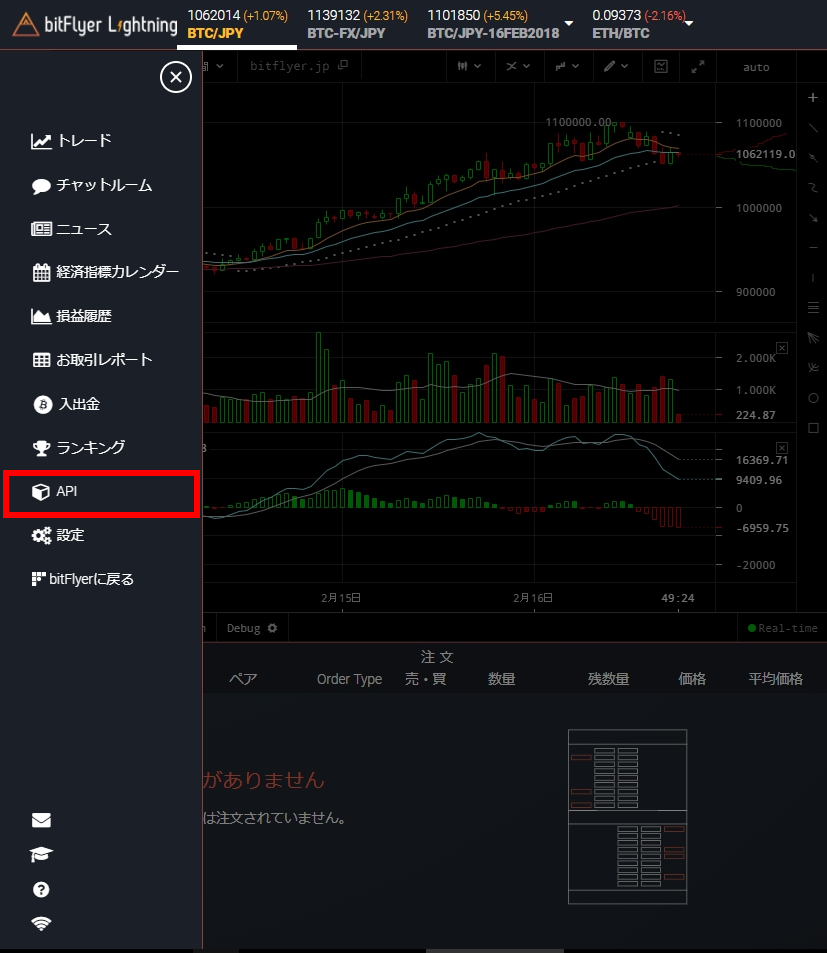This screenshot has width=827, height=953.
Task: Open the チャットルーム chat room
Action: click(91, 185)
